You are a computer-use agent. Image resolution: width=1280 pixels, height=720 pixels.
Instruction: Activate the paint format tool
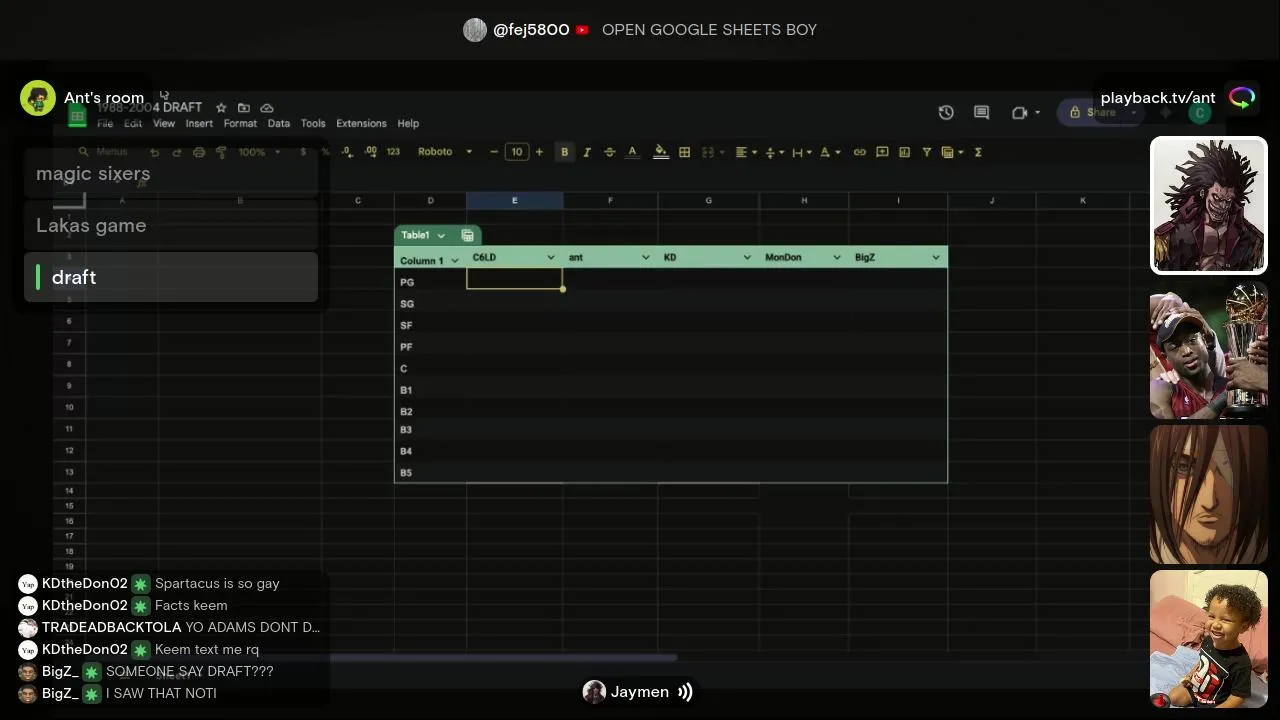[x=221, y=152]
